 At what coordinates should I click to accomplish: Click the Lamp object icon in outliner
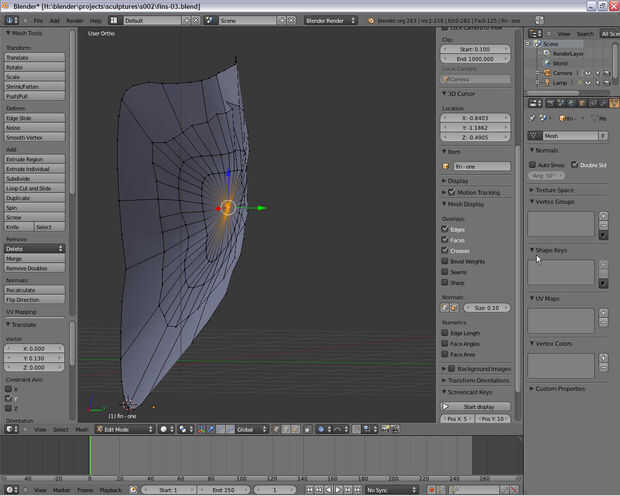[547, 82]
